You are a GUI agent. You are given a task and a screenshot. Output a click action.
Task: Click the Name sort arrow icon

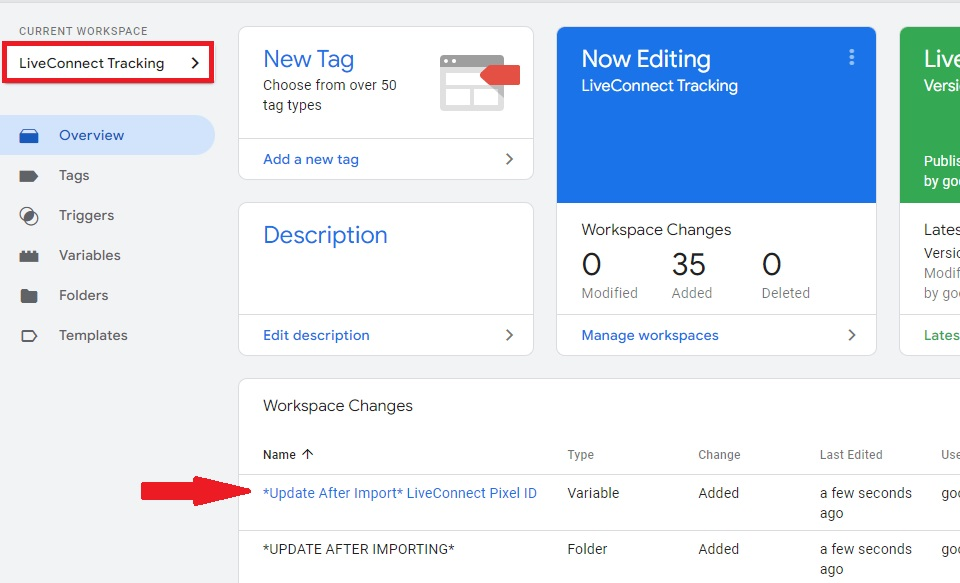pyautogui.click(x=307, y=454)
